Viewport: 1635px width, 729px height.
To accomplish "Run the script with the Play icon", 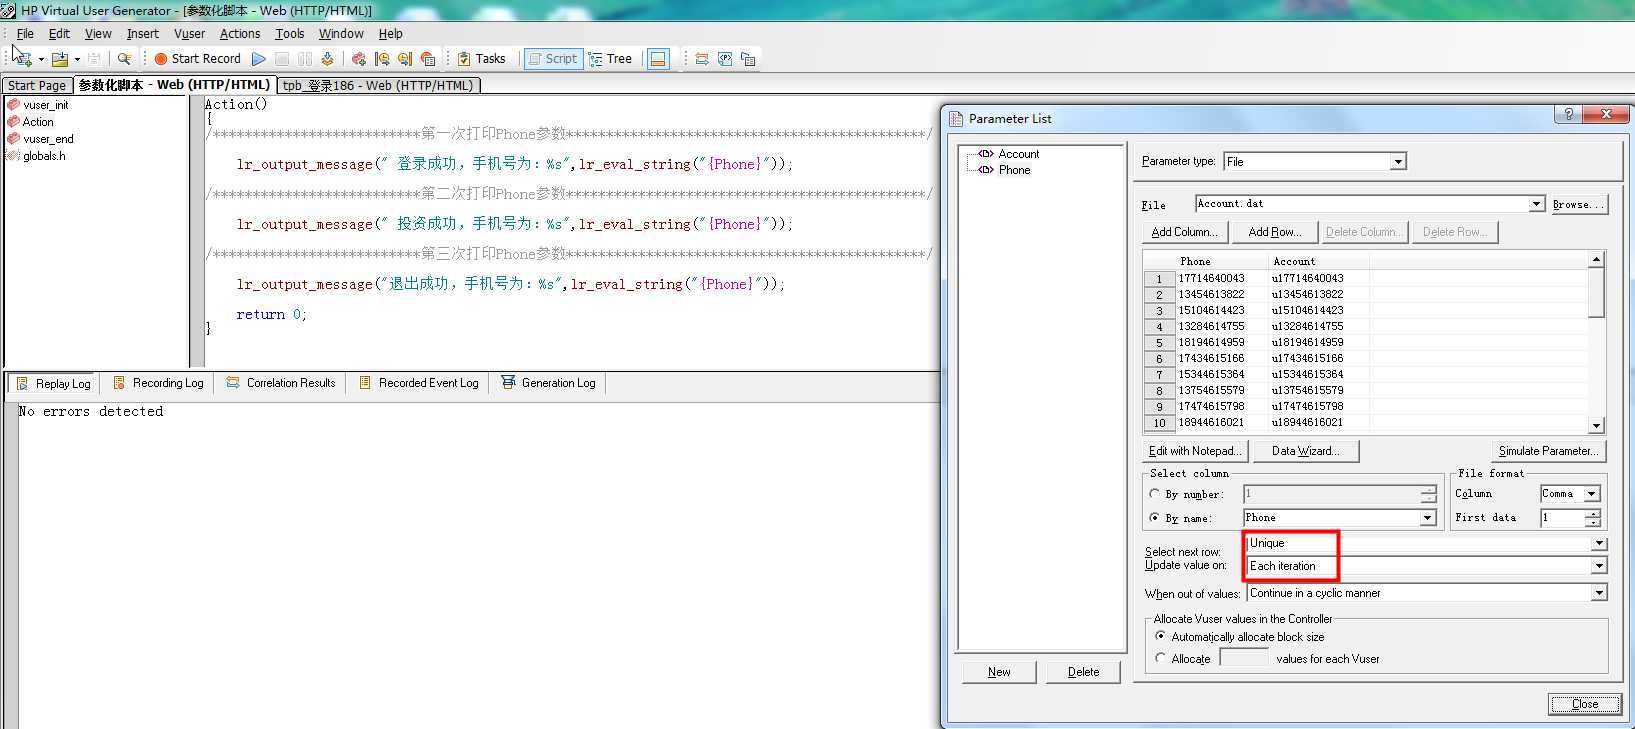I will (259, 59).
